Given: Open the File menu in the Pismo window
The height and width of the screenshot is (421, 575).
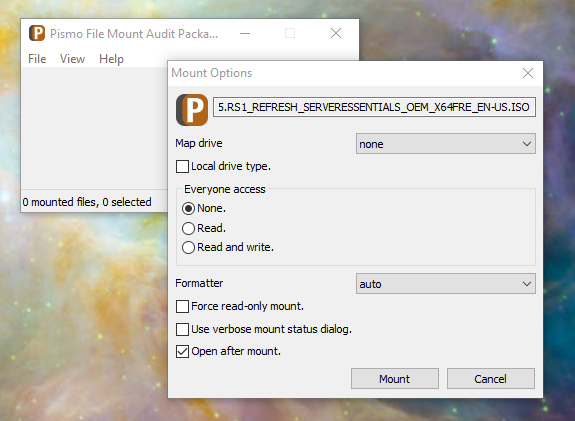Looking at the screenshot, I should [37, 59].
